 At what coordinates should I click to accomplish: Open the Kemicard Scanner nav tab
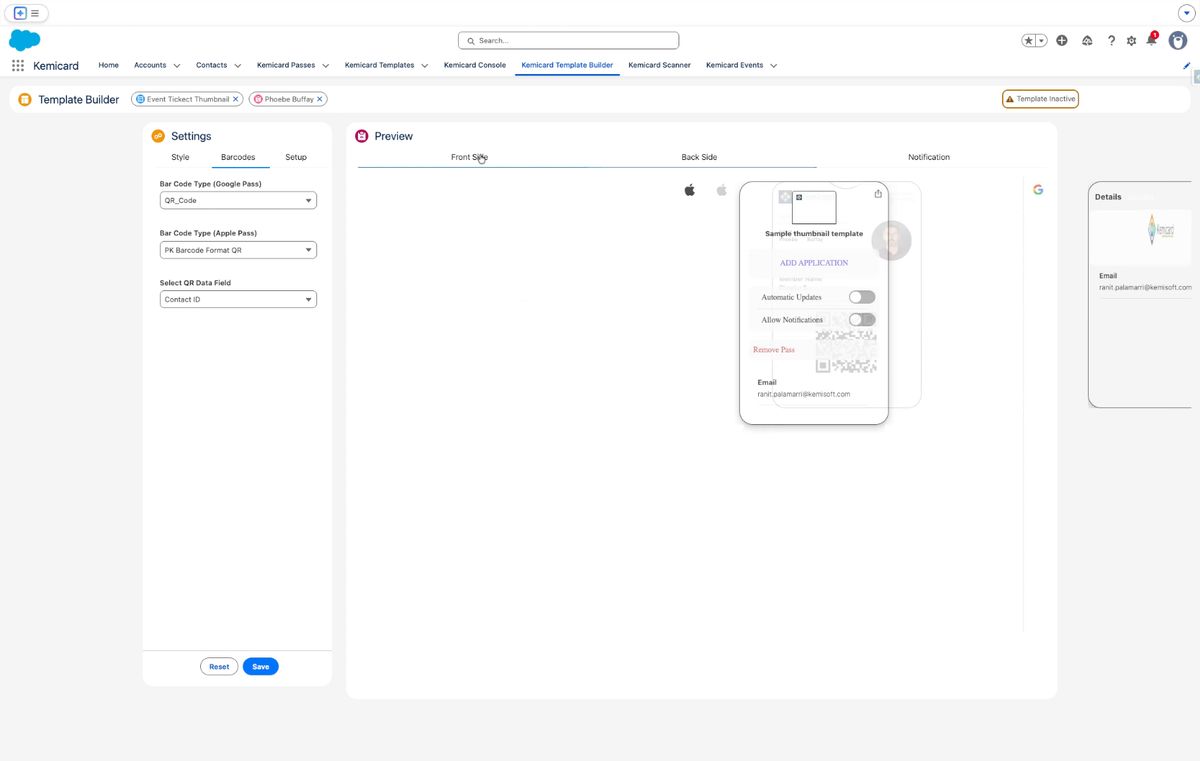[x=659, y=65]
